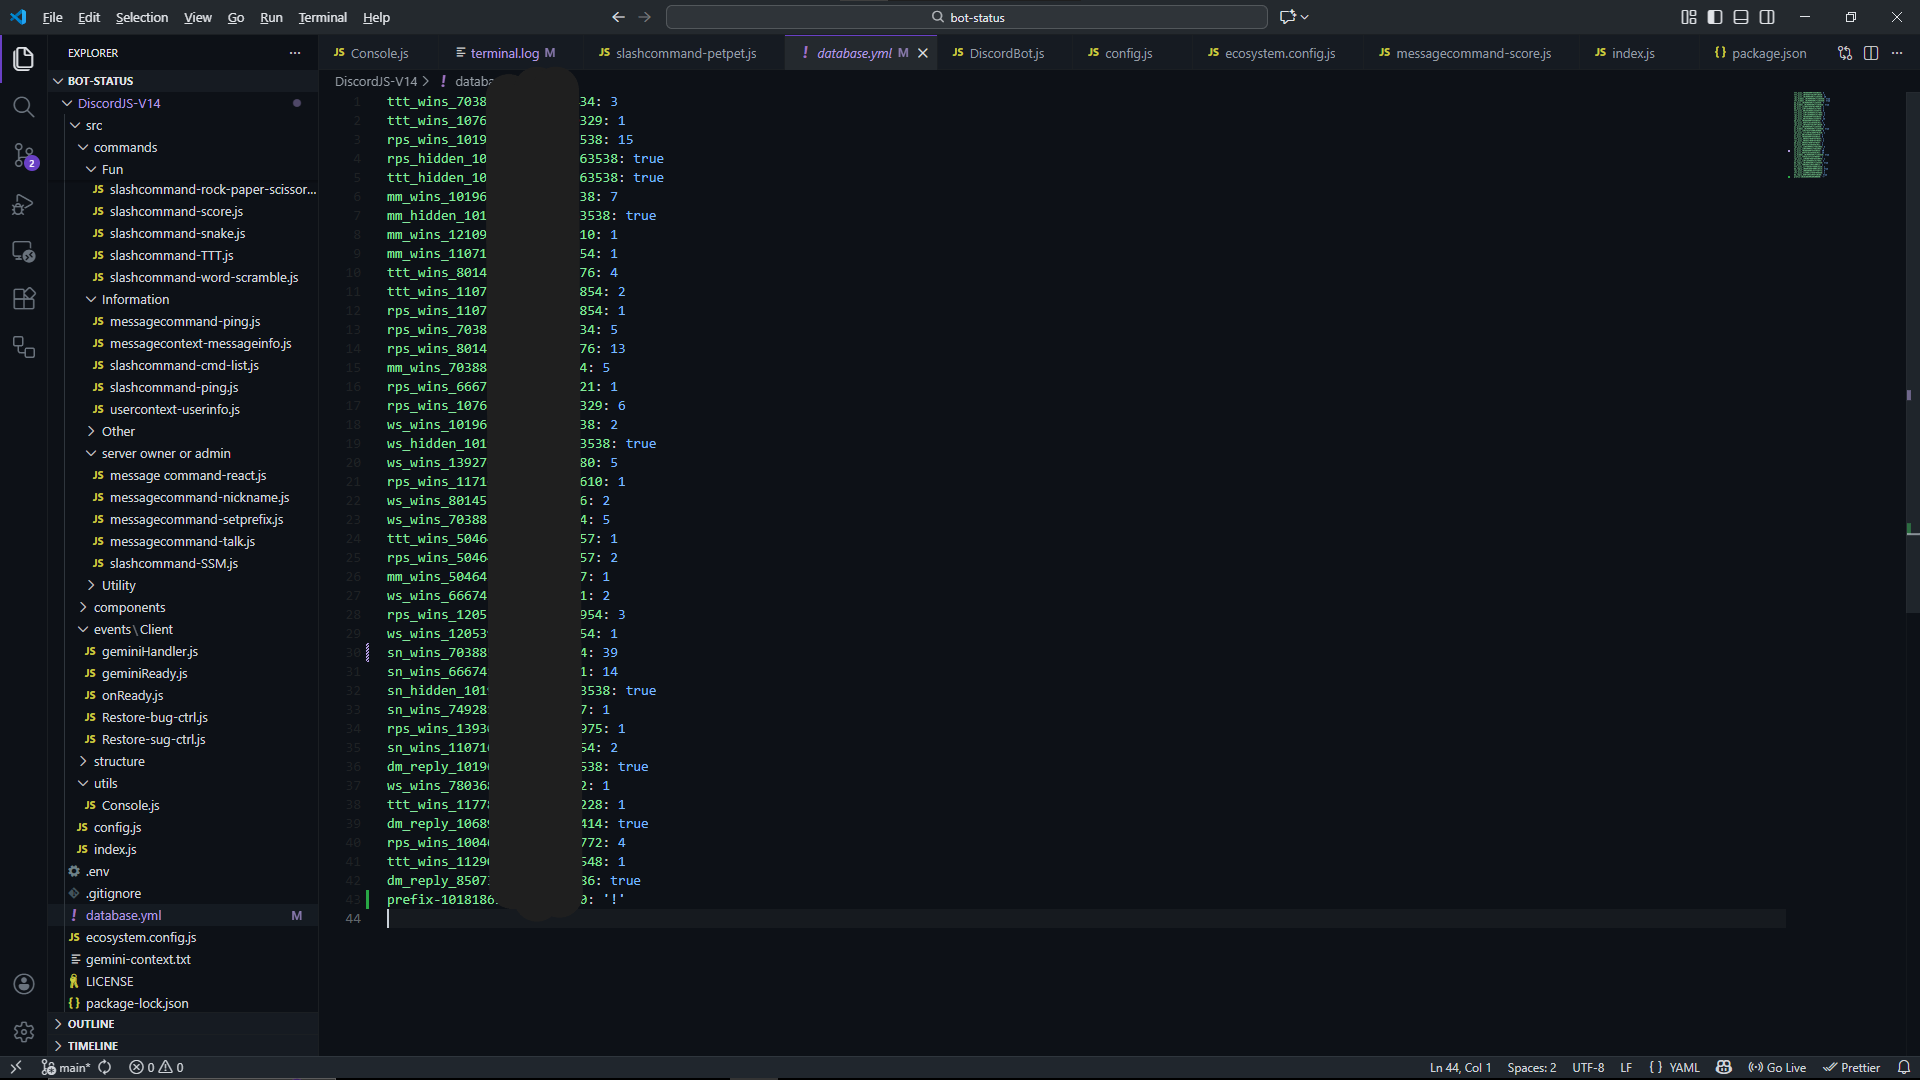Switch to the DiscordBot.js tab
This screenshot has height=1080, width=1920.
coord(1006,53)
